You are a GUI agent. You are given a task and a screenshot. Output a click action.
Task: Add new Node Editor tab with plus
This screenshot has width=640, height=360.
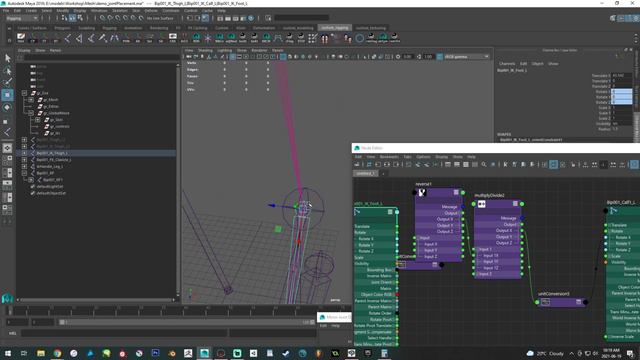coord(383,173)
